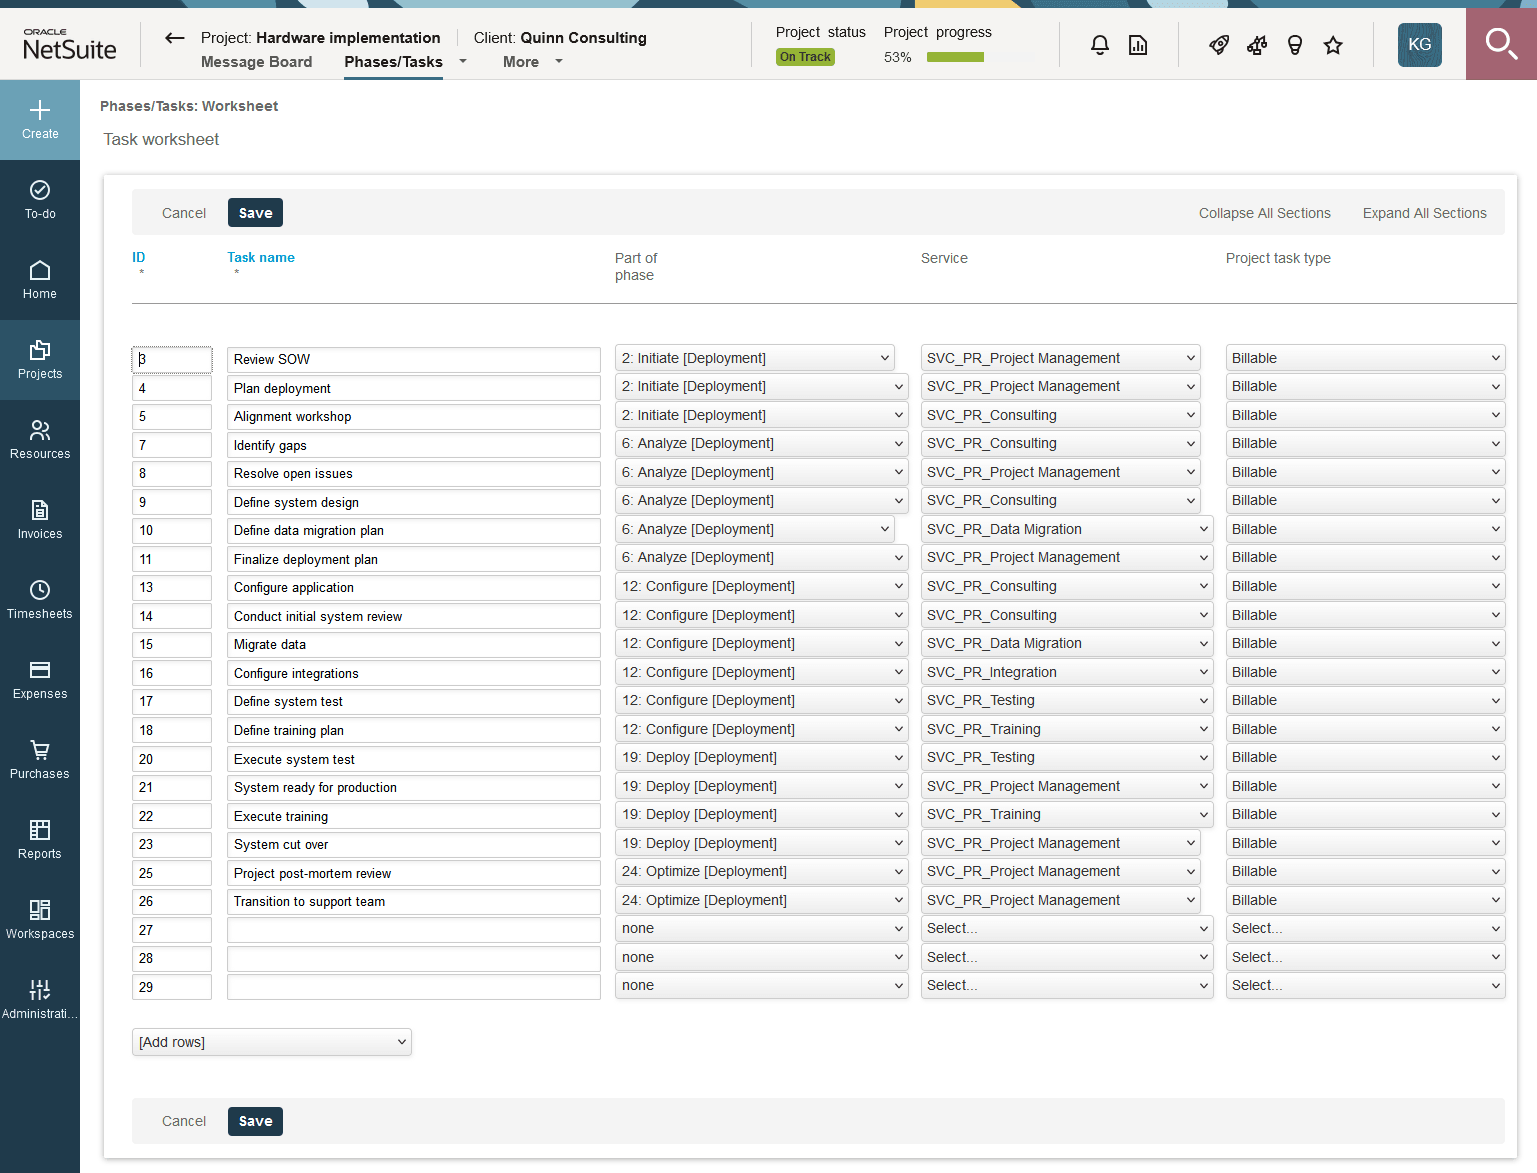
Task: Open Reports in the sidebar
Action: click(x=40, y=840)
